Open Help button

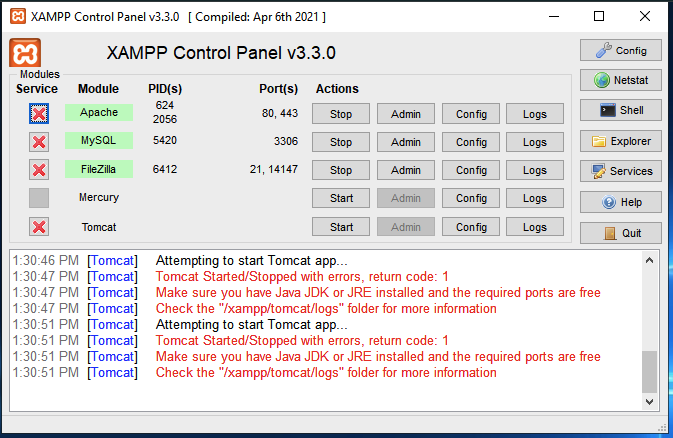click(621, 202)
